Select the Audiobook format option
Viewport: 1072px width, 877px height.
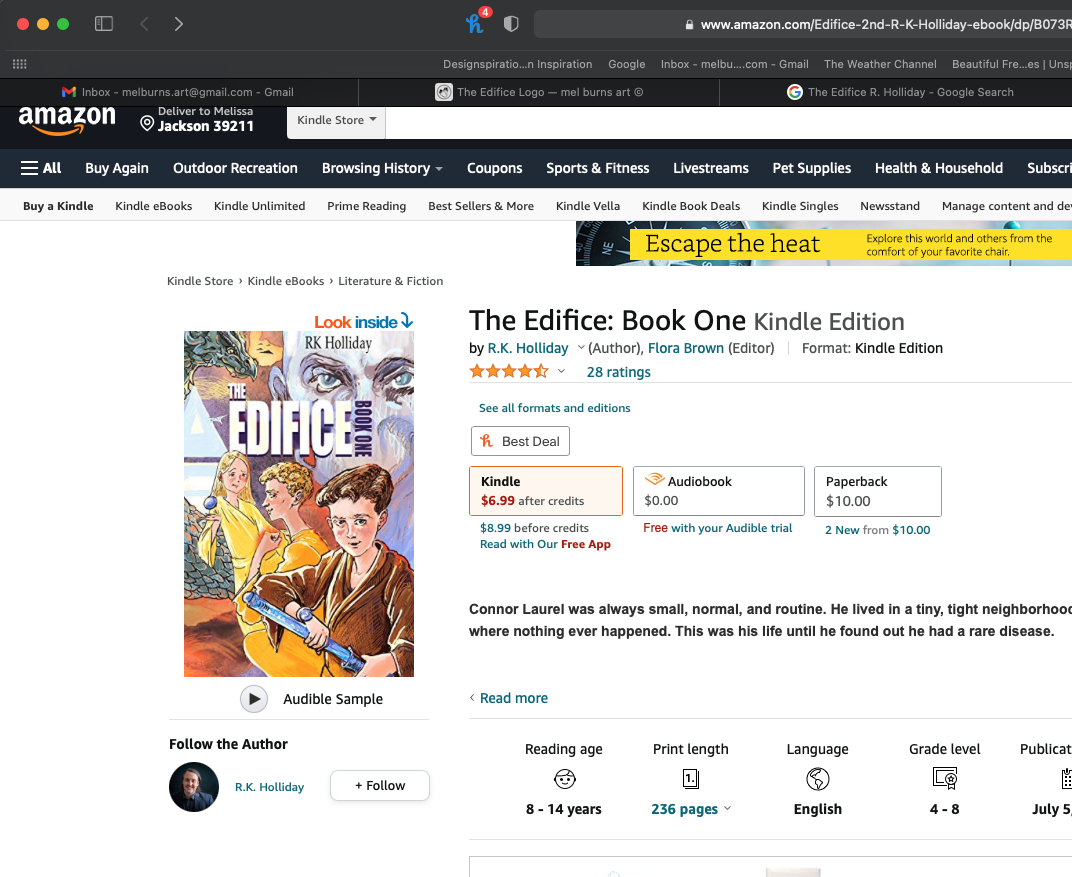(719, 491)
